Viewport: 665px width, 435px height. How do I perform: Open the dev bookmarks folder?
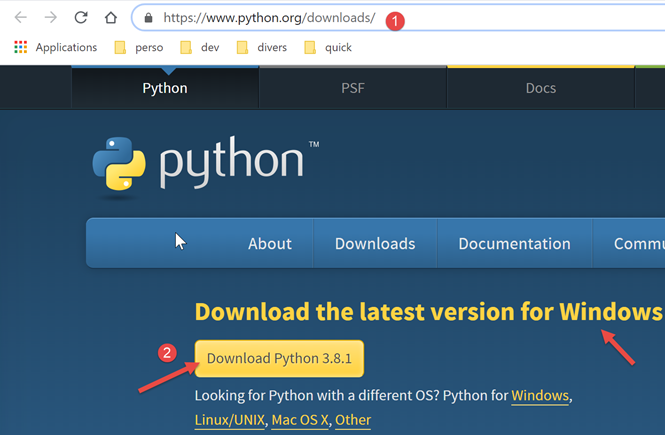[199, 47]
